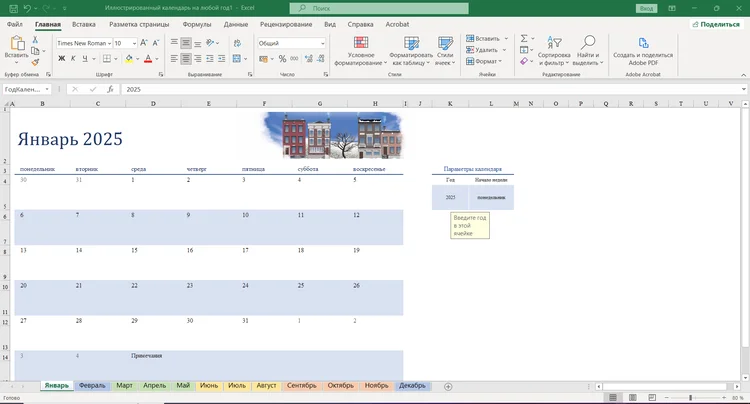Toggle bottom vertical alignment
750x404 pixels.
(x=198, y=43)
